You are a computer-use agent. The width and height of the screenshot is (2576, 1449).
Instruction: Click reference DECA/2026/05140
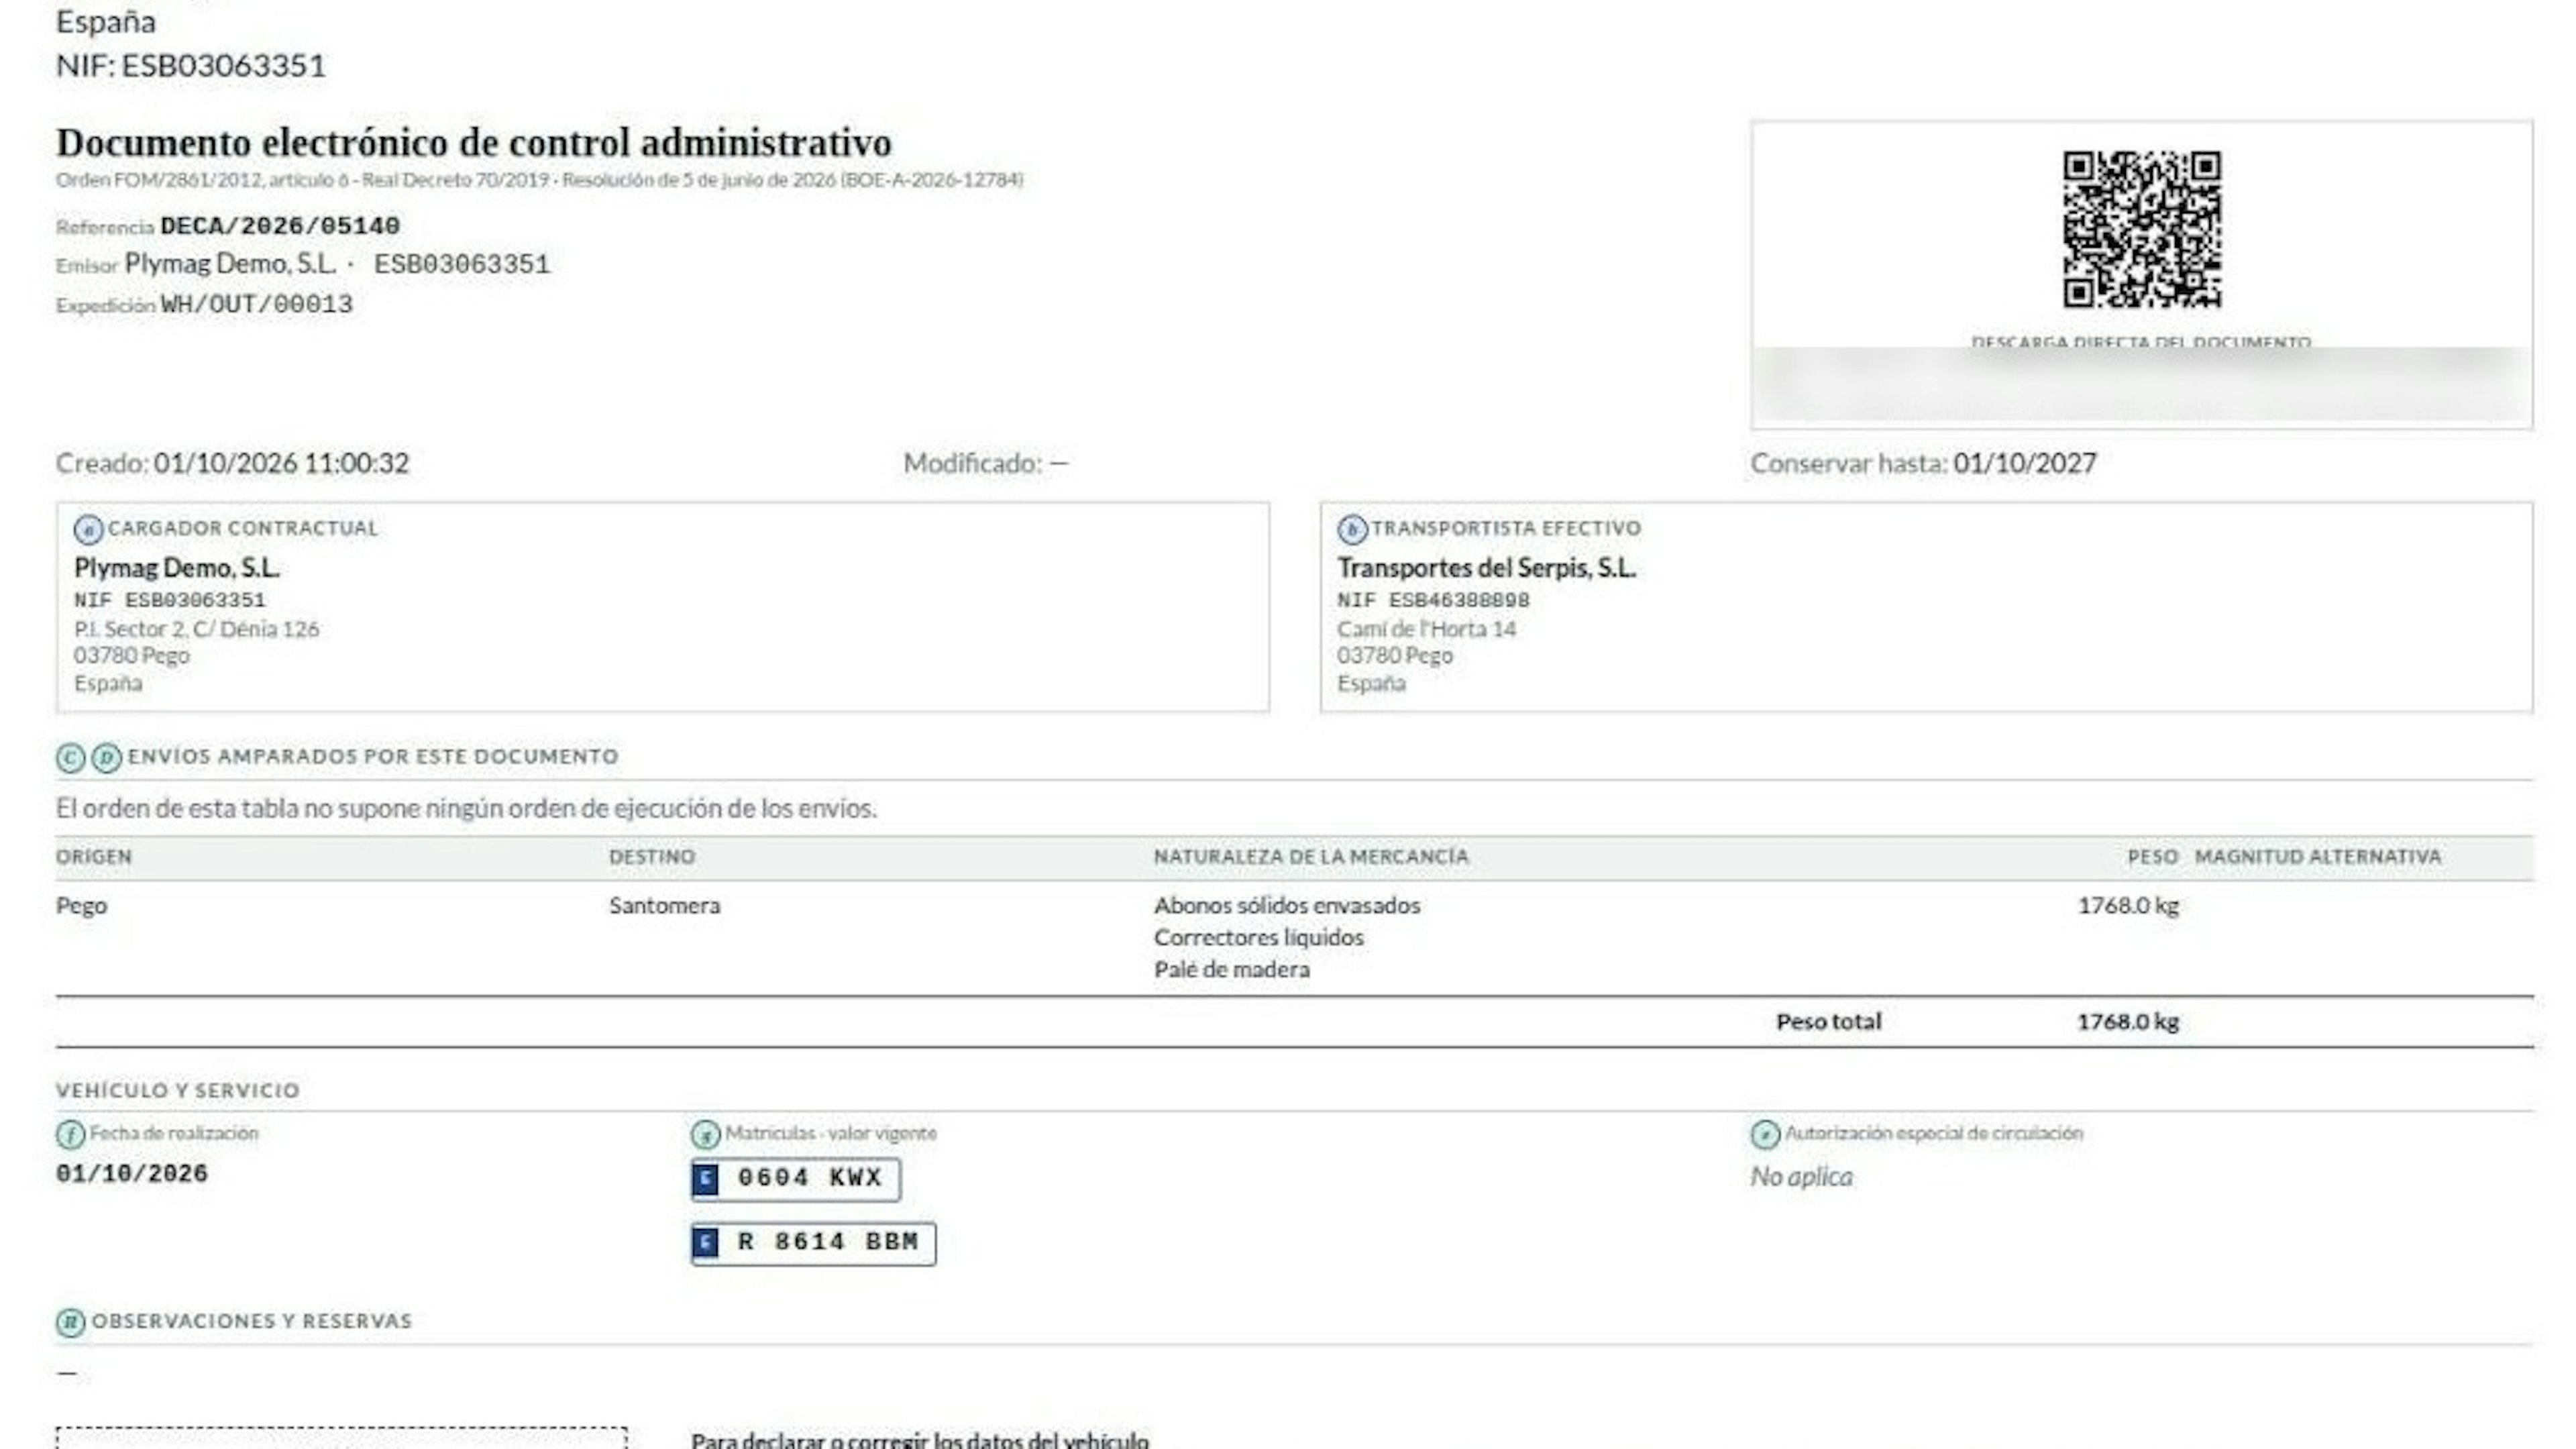pyautogui.click(x=280, y=226)
